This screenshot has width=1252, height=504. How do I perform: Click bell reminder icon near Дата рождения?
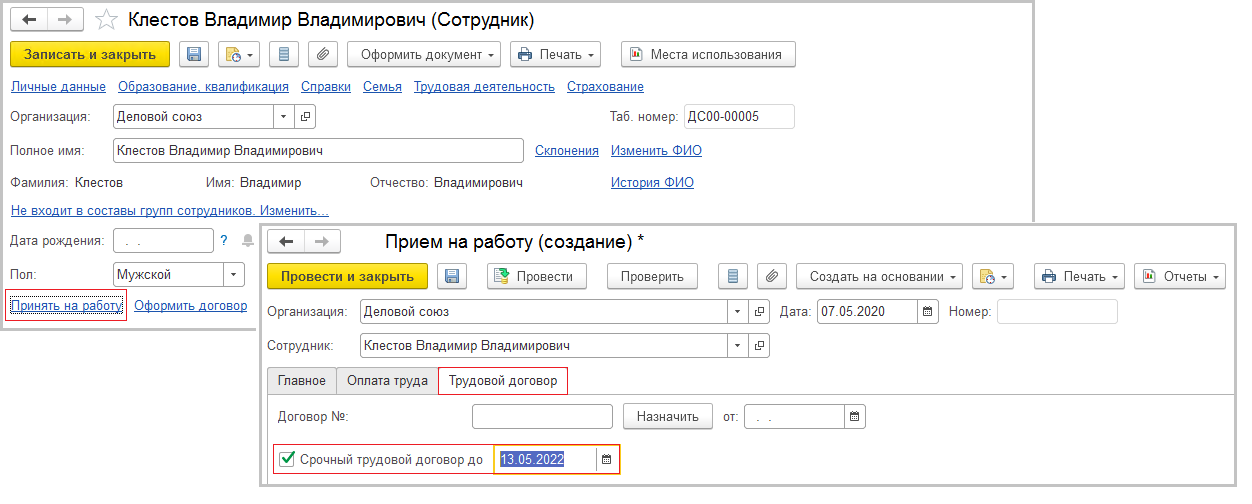coord(246,240)
